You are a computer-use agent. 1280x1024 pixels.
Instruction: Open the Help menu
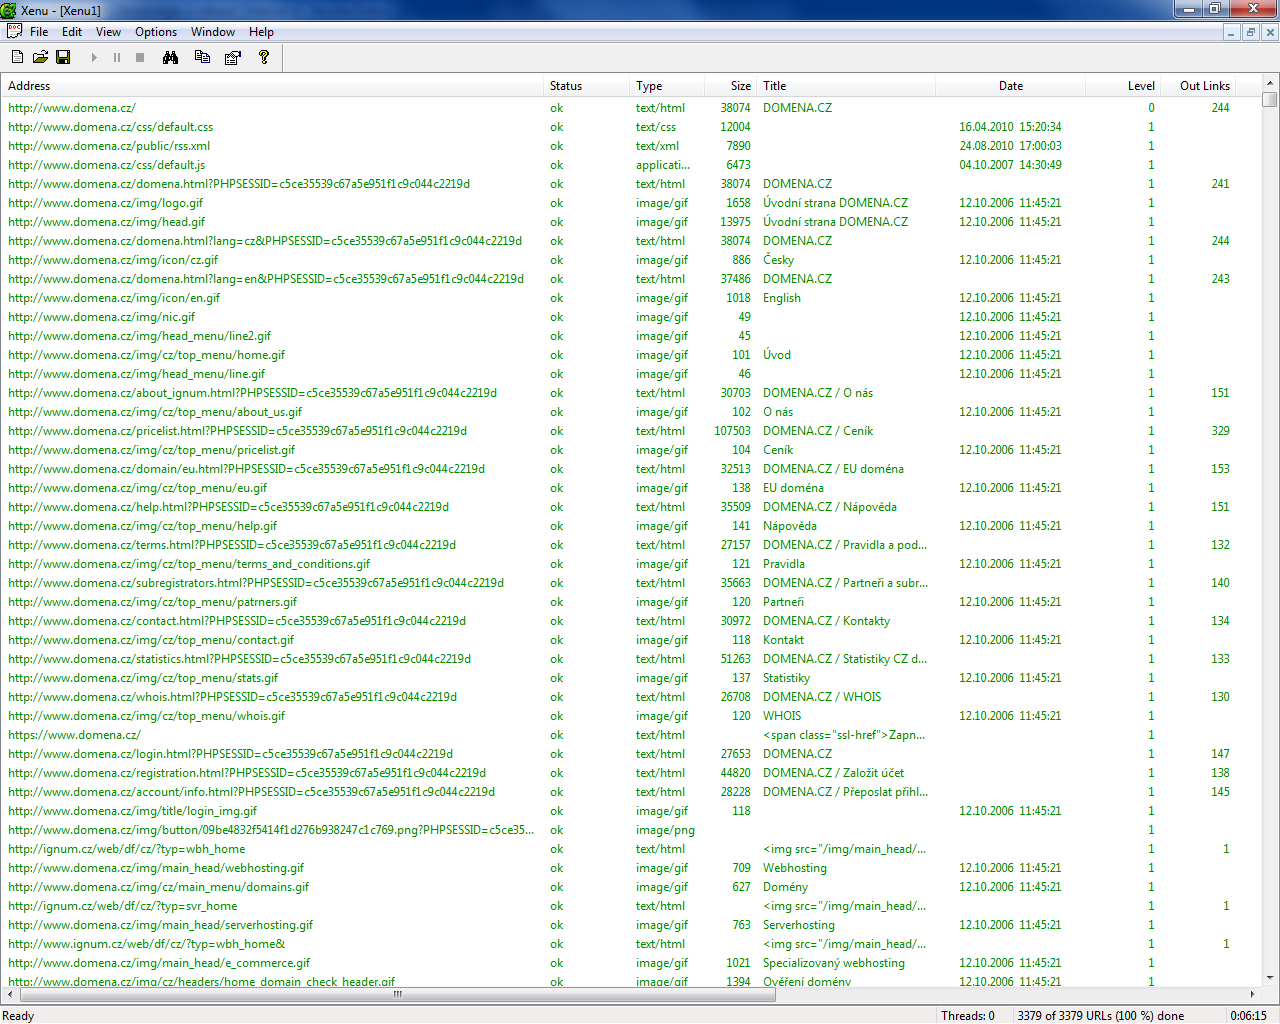(x=261, y=32)
